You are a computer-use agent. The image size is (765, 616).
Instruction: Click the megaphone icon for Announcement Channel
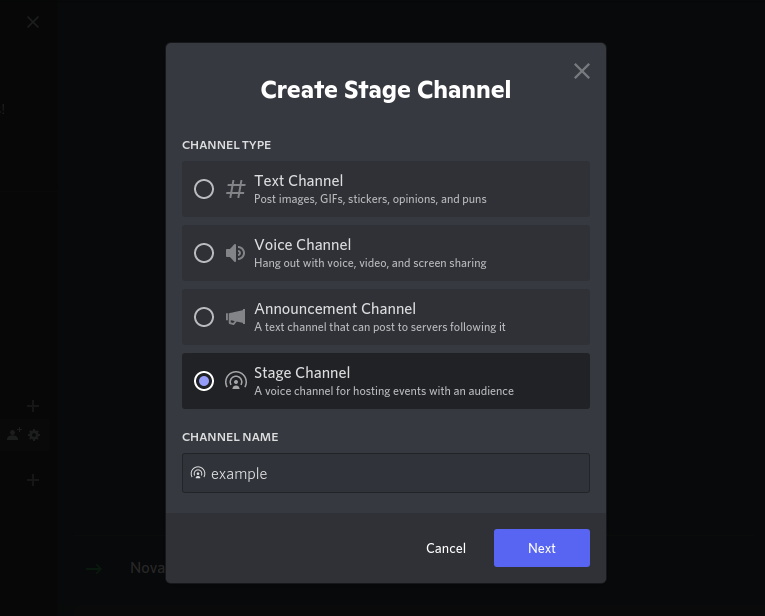[x=236, y=317]
